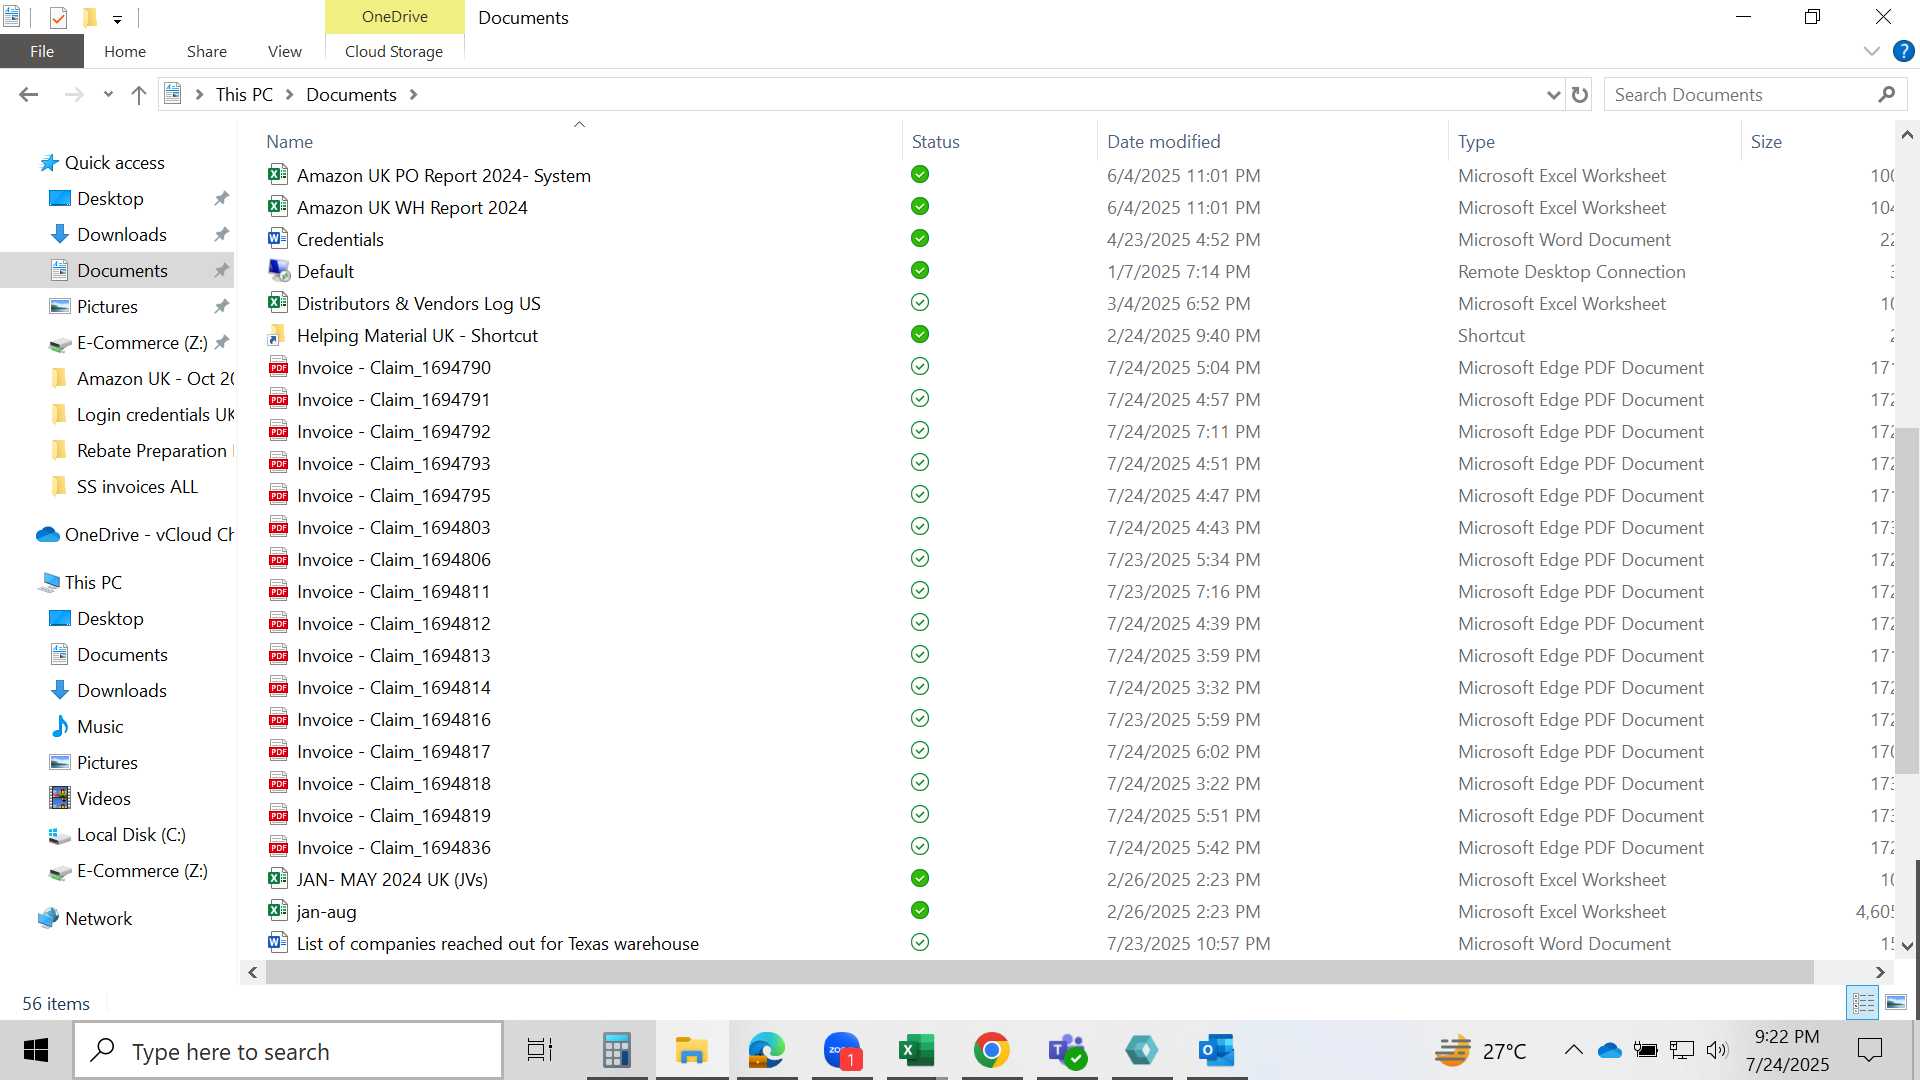Expand the chevron after Documents breadcrumb

(x=414, y=95)
